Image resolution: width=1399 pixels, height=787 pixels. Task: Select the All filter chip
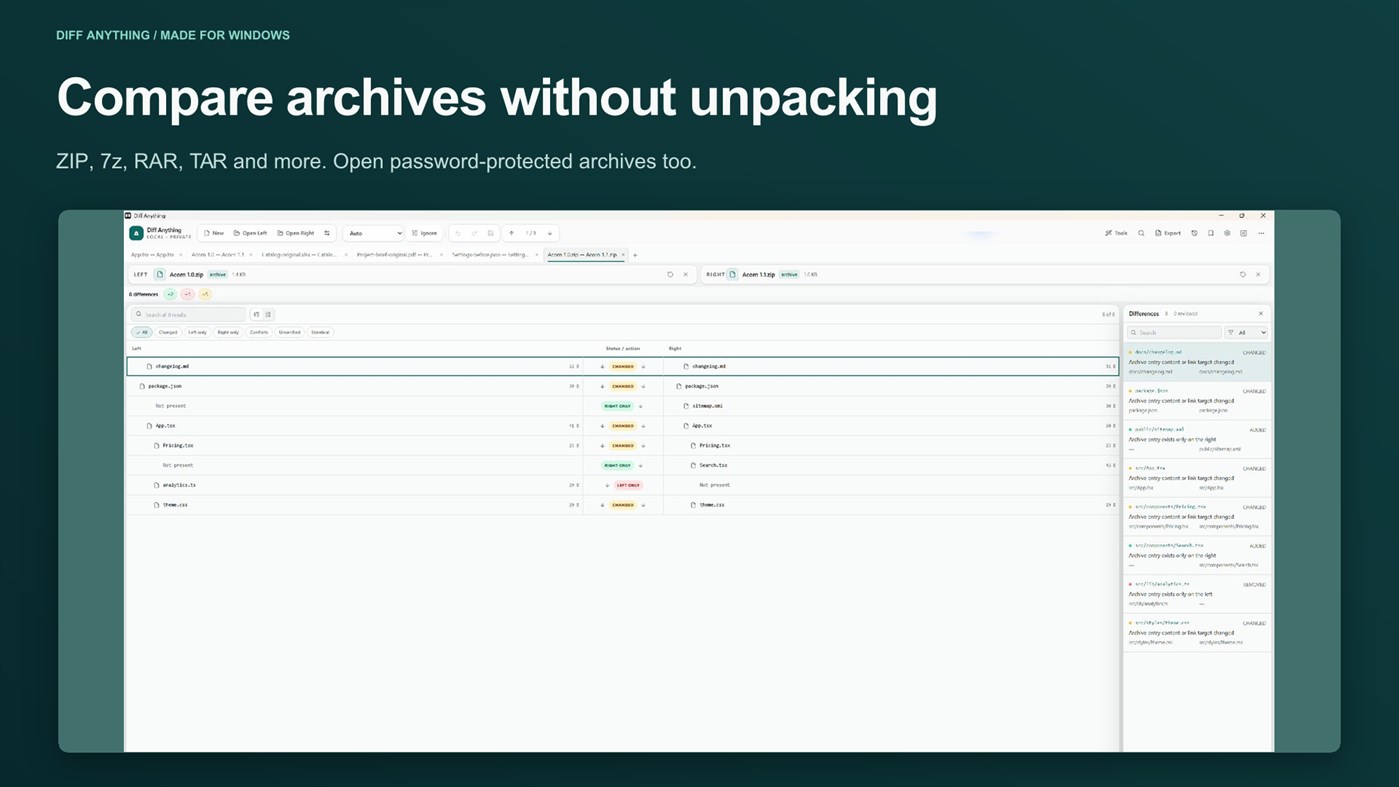141,332
